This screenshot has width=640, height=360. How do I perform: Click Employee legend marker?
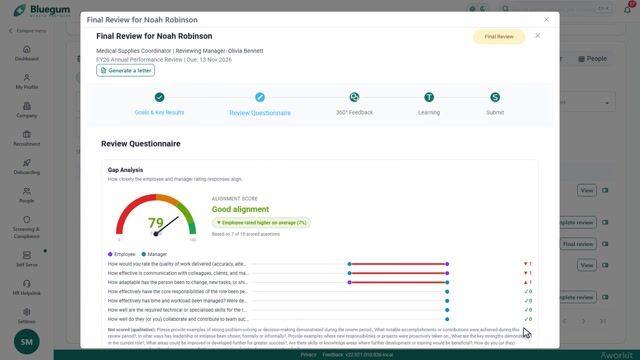tap(110, 254)
